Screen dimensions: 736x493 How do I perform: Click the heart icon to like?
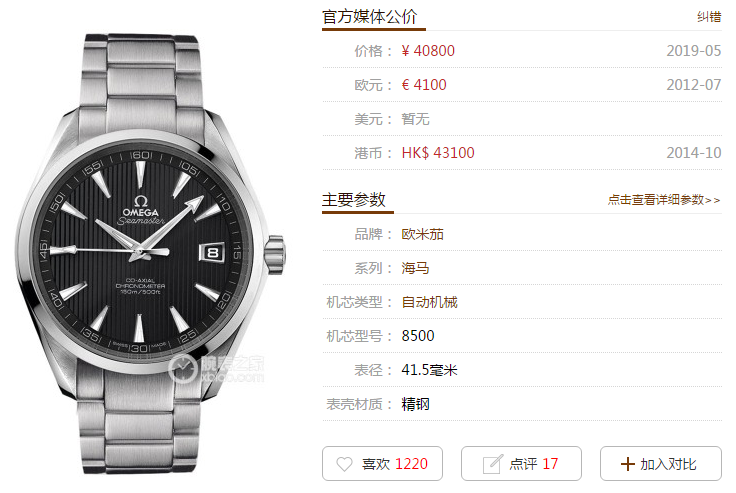tap(344, 464)
